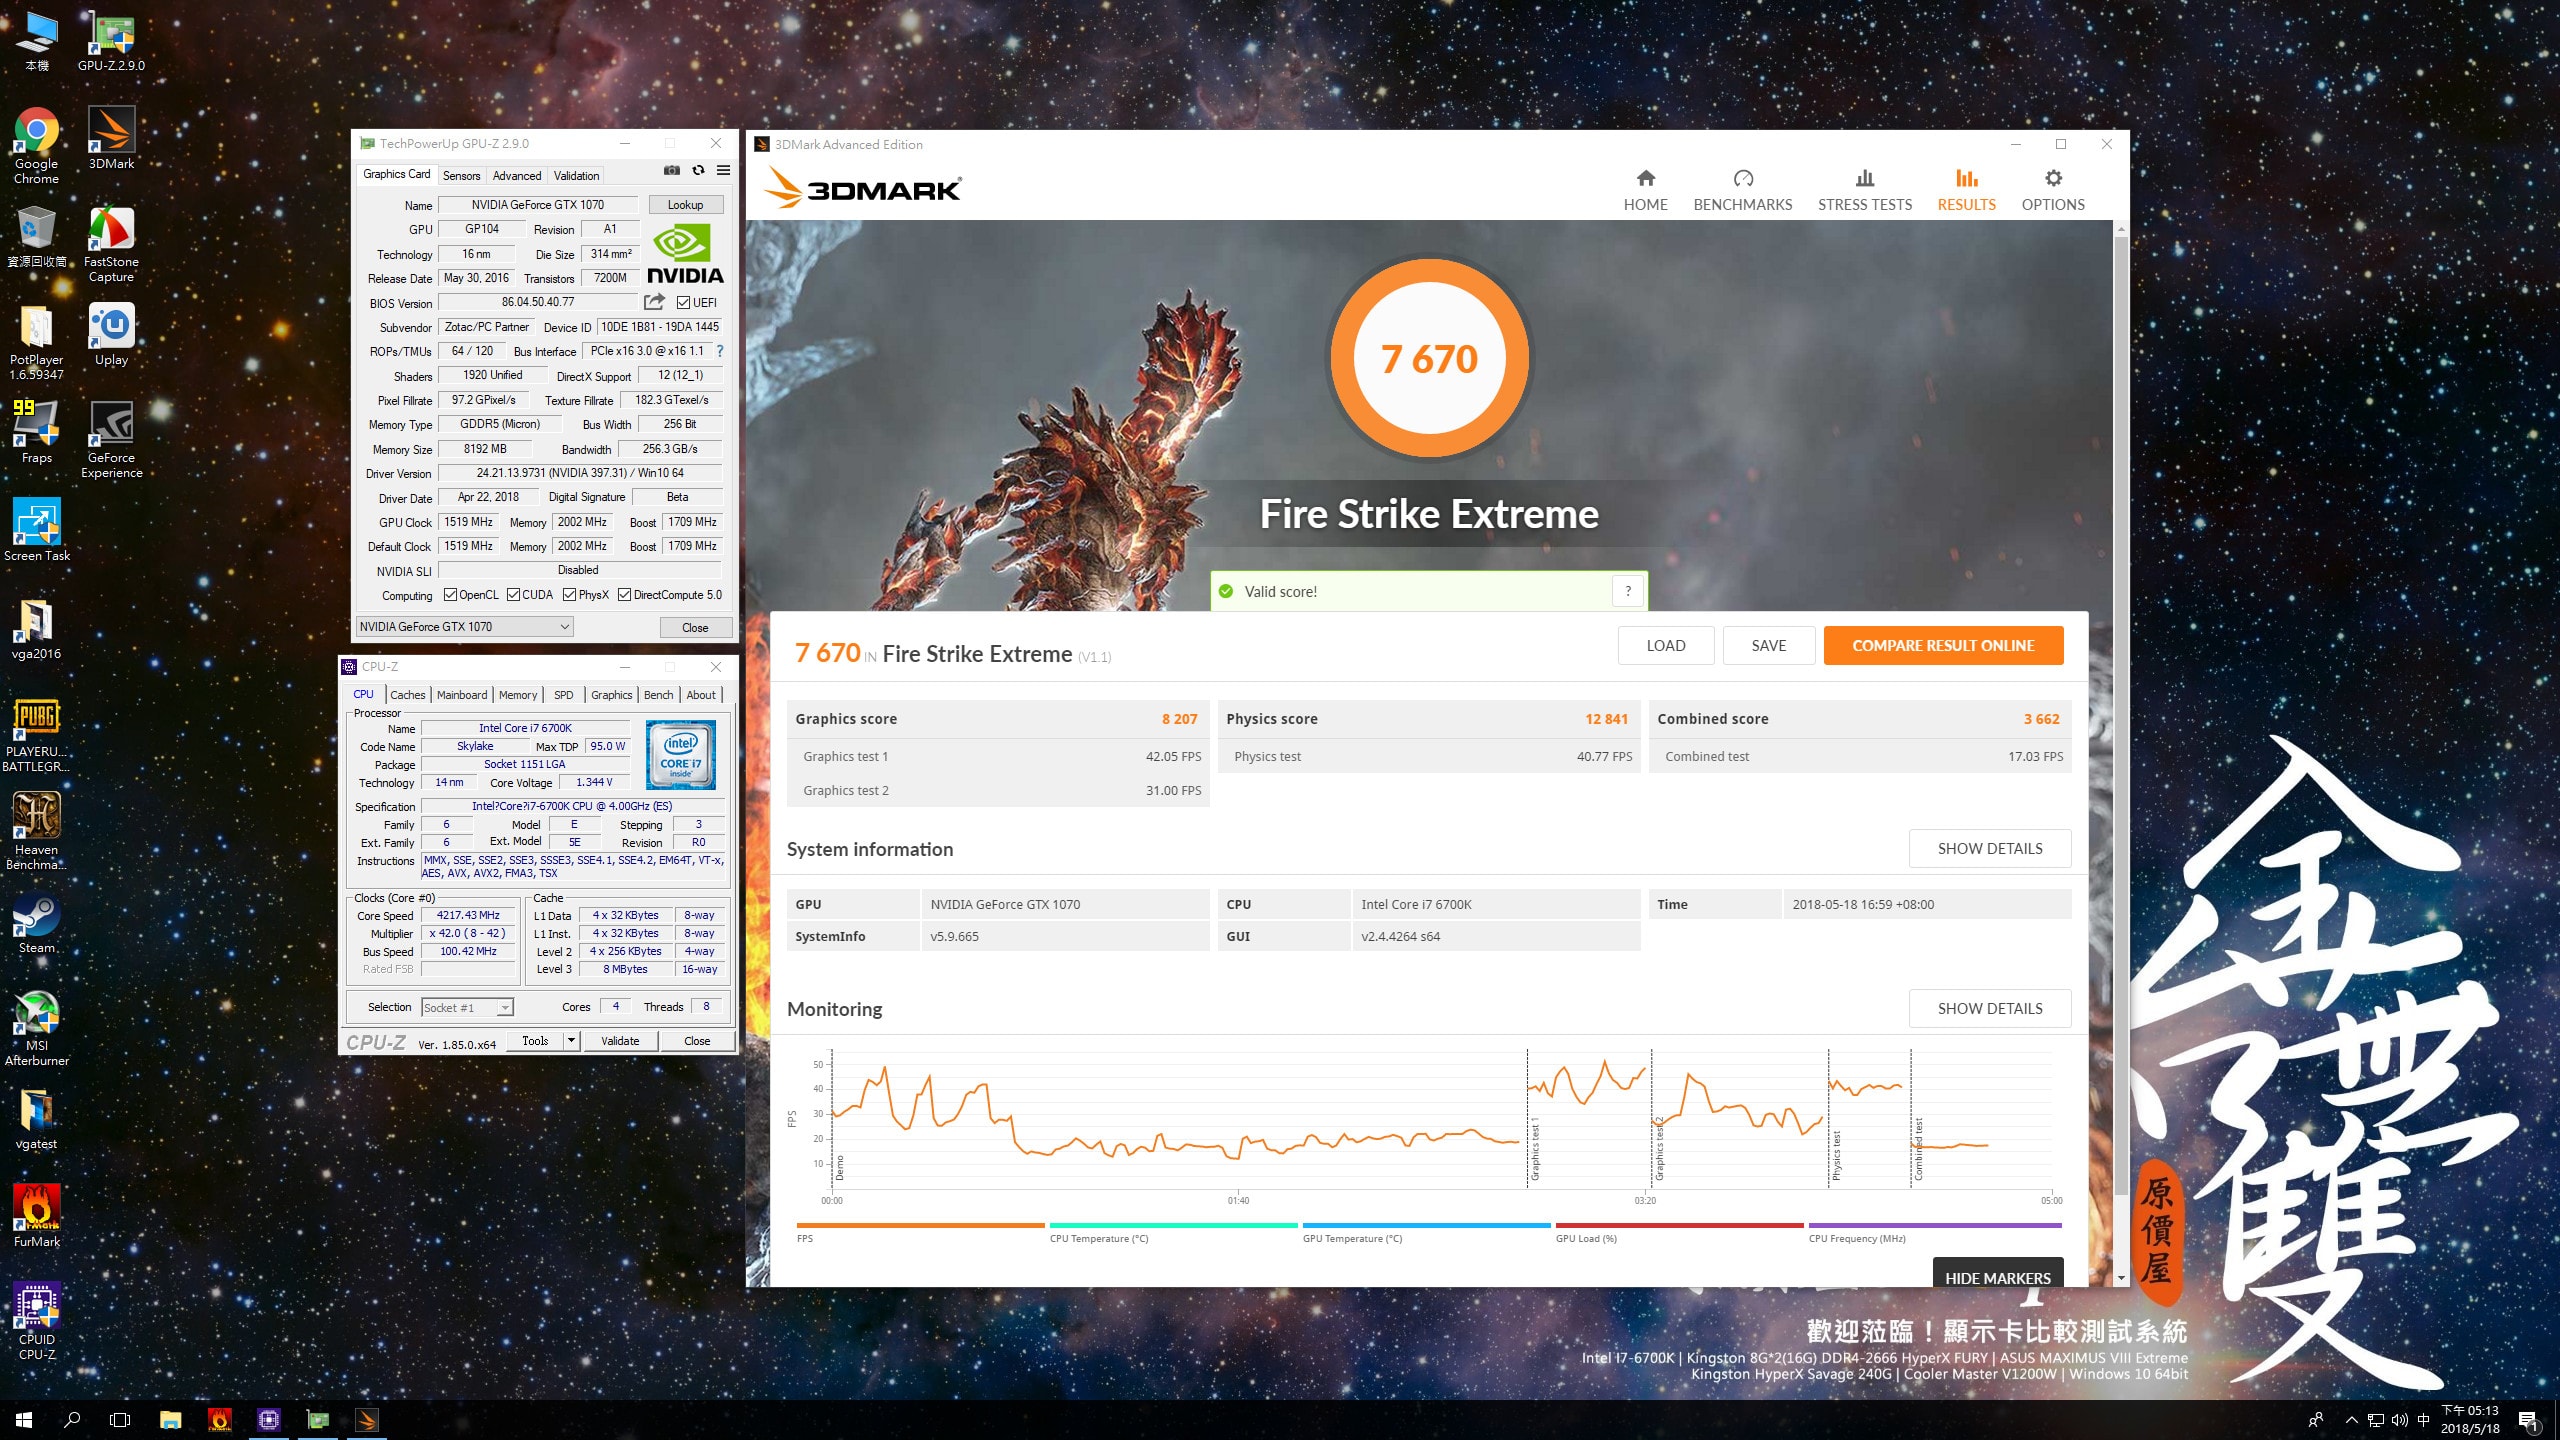Click the Lookup button in GPU-Z
2560x1440 pixels.
pos(685,205)
